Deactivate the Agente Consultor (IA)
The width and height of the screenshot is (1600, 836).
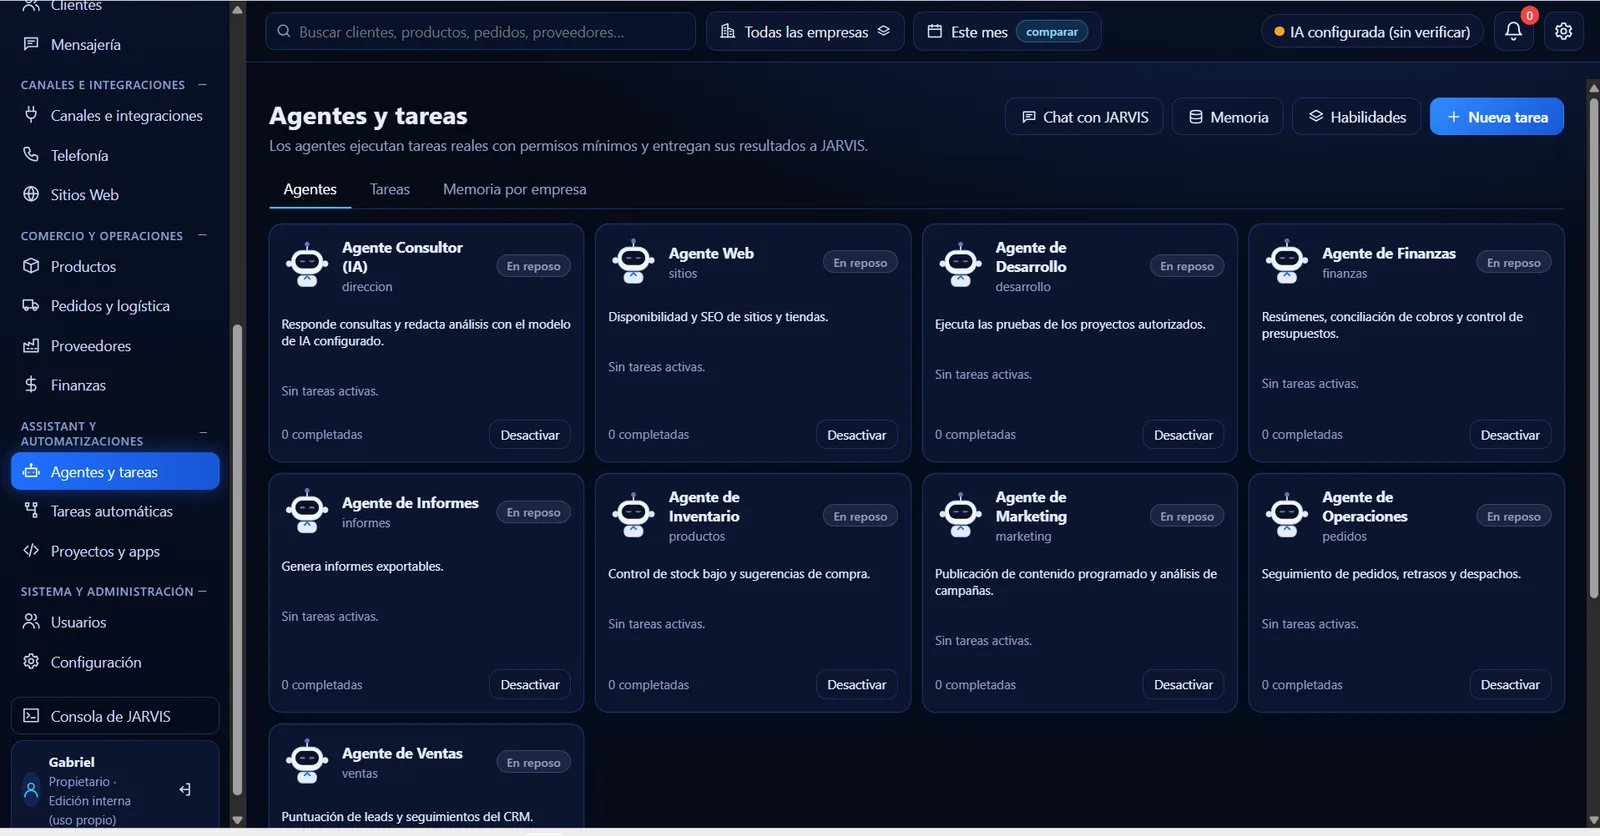(x=530, y=435)
